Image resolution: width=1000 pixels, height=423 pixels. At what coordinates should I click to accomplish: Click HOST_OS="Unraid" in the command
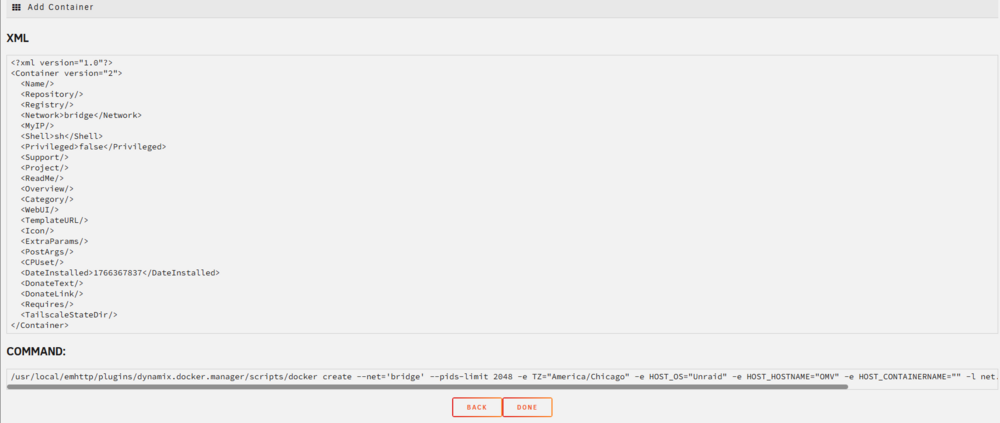point(688,376)
